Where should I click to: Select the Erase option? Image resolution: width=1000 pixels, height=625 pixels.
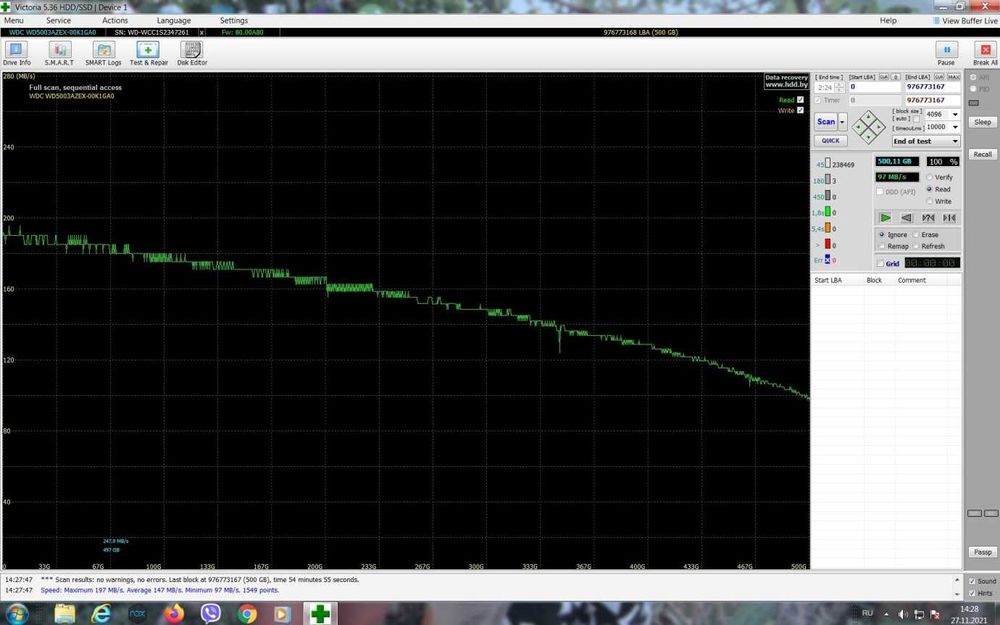coord(916,235)
